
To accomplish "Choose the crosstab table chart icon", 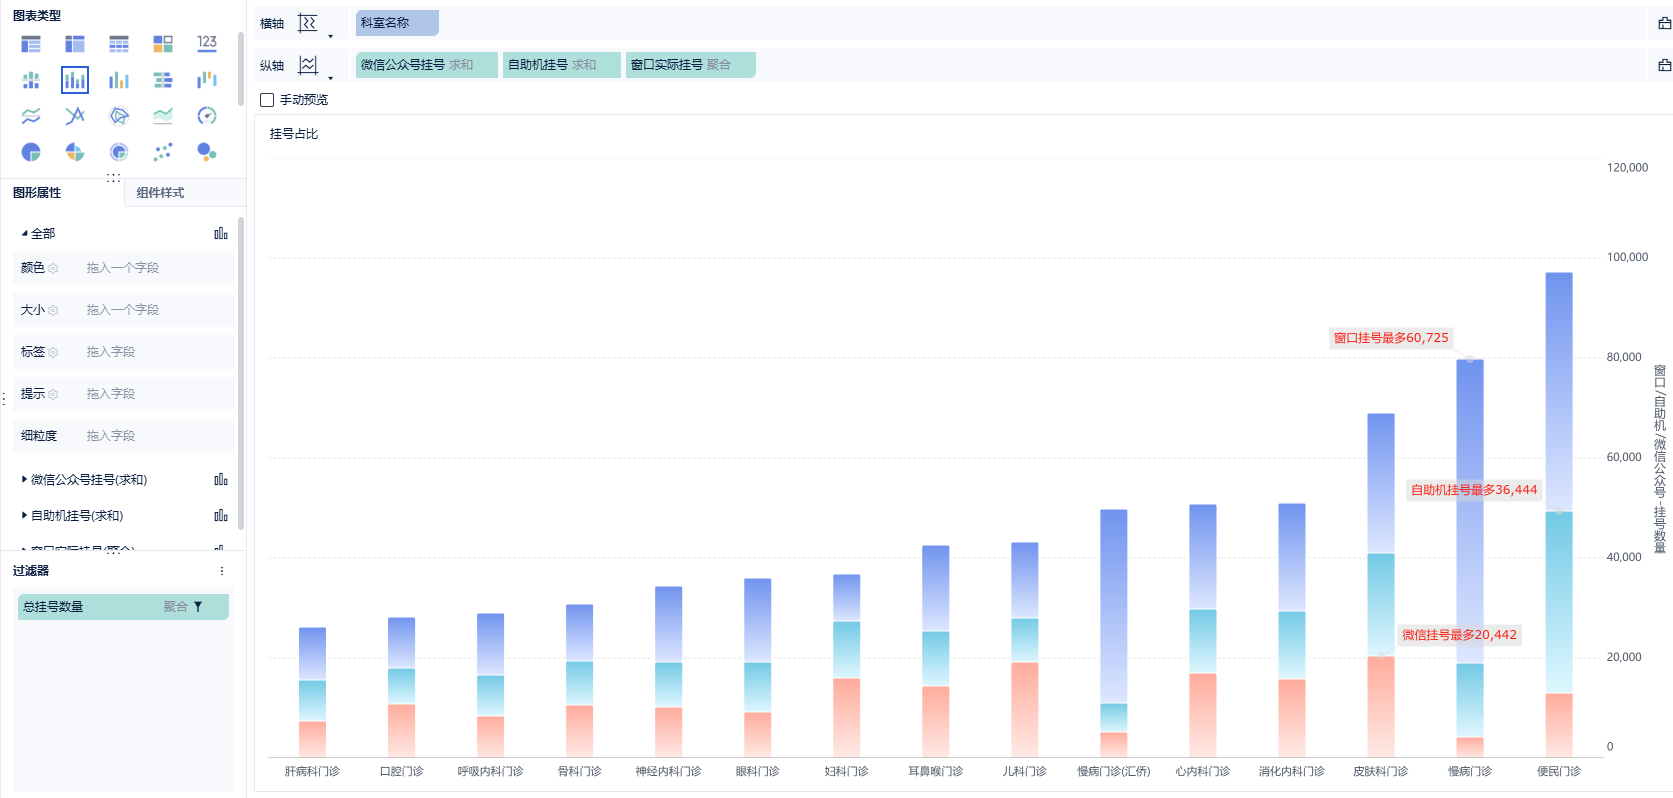I will pos(75,43).
